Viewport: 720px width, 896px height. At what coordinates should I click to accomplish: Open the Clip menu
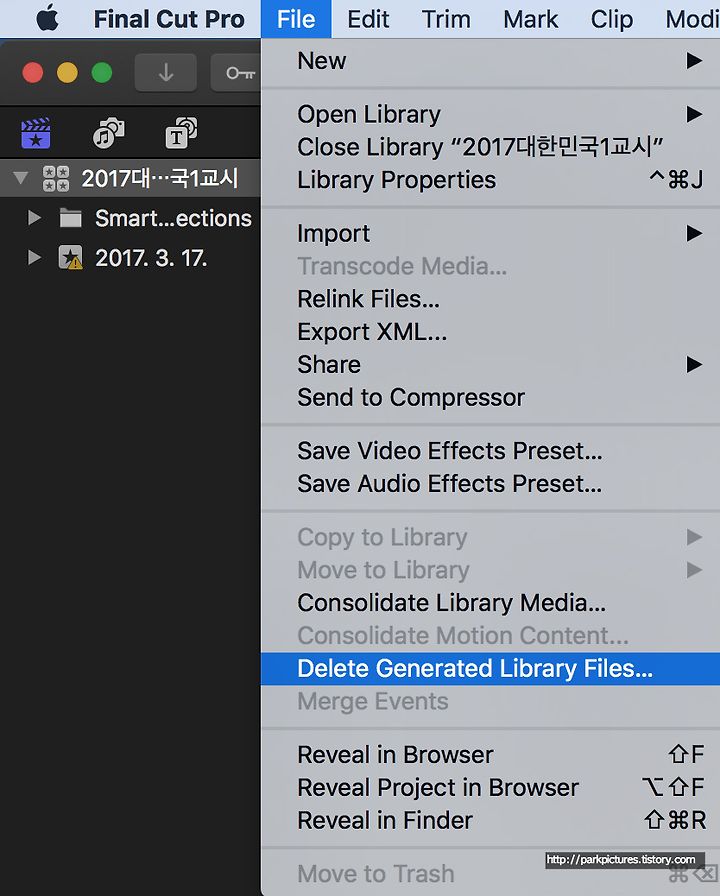611,19
